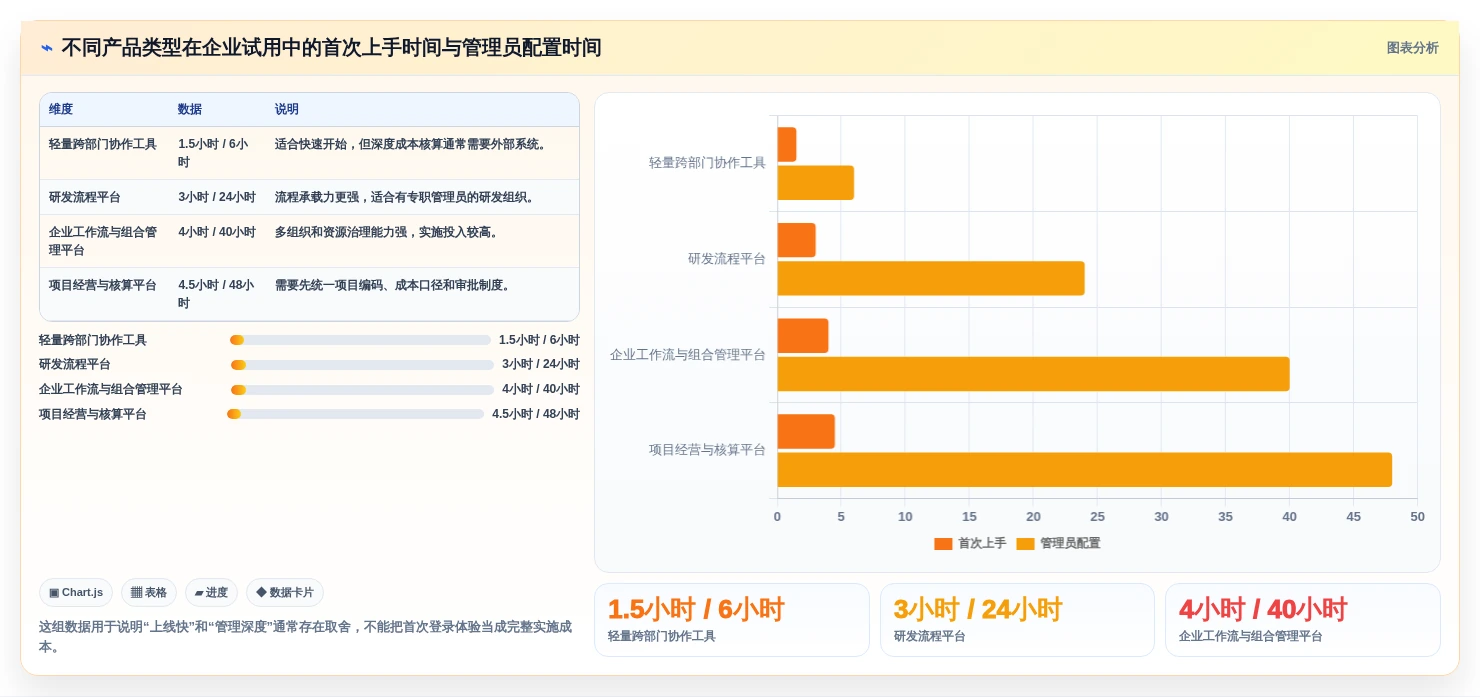Click the 24-hour 管理员配置 bar for 研发流程平台
Viewport: 1480px width, 697px height.
[931, 278]
